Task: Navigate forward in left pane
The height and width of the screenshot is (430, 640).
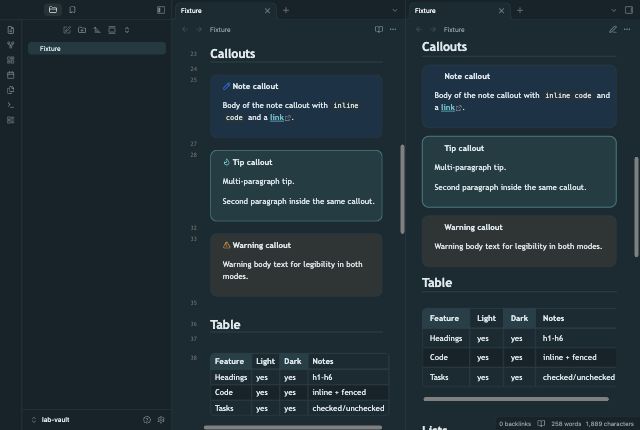Action: [199, 29]
